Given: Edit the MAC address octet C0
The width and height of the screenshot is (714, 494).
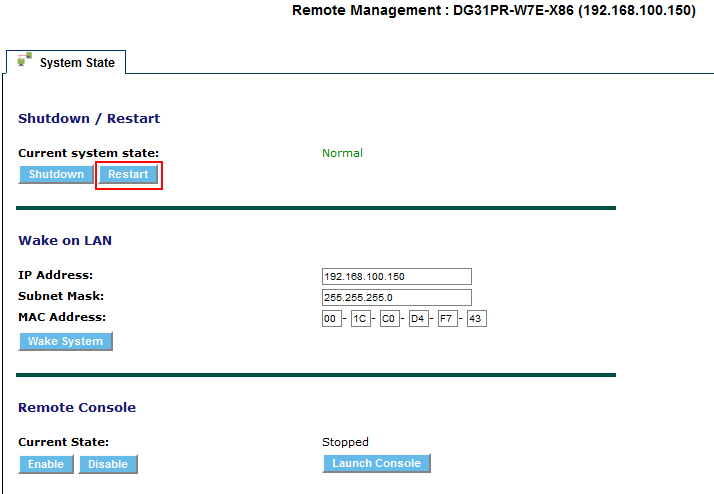Looking at the screenshot, I should pyautogui.click(x=389, y=319).
